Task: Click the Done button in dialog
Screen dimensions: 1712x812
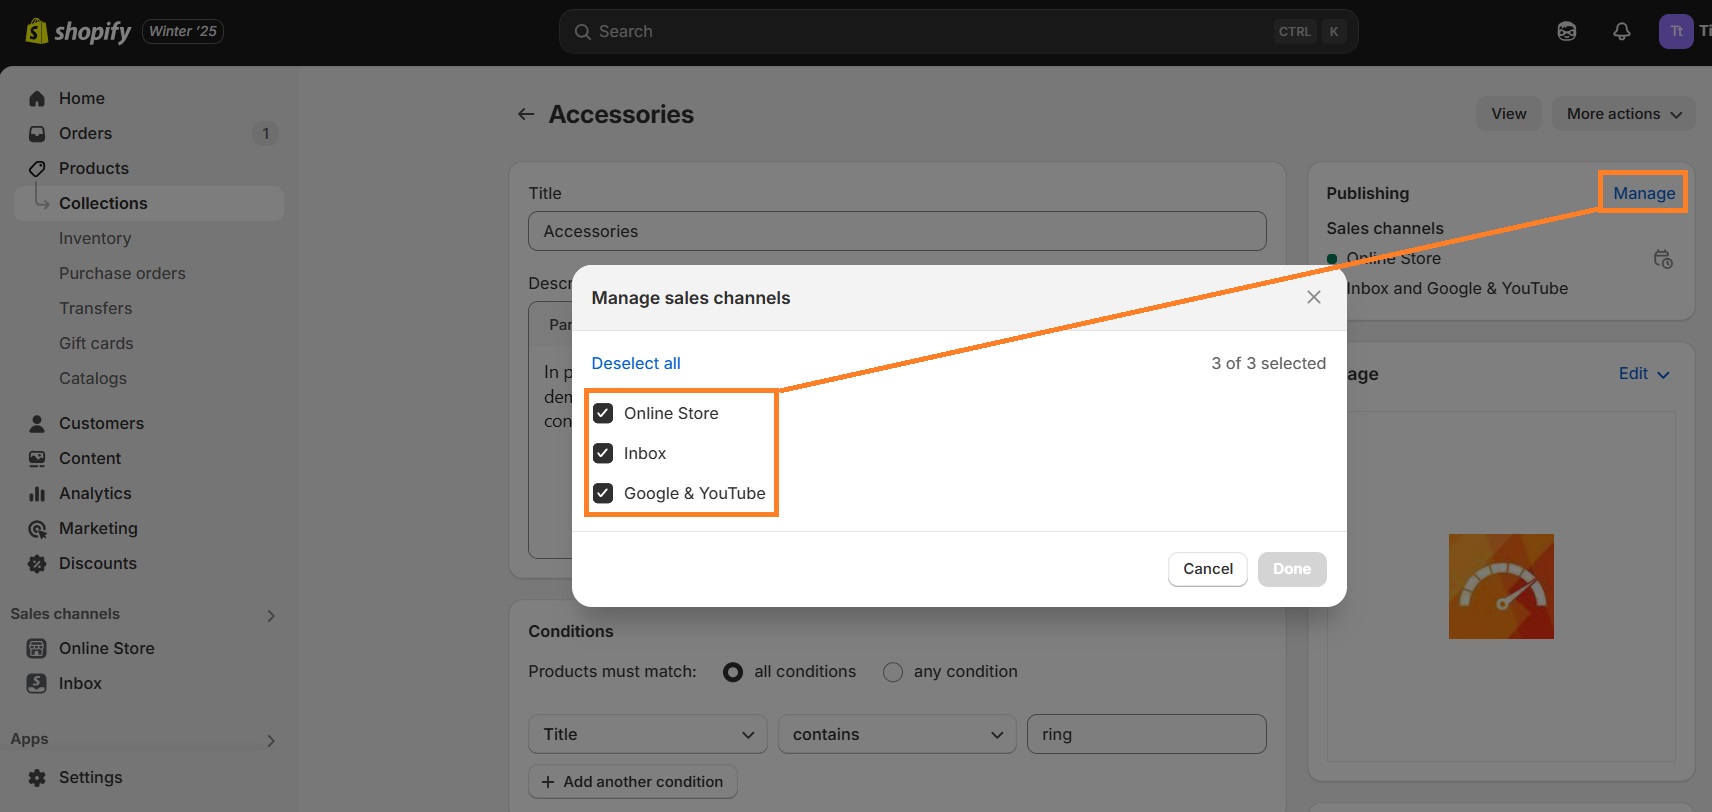Action: (x=1292, y=569)
